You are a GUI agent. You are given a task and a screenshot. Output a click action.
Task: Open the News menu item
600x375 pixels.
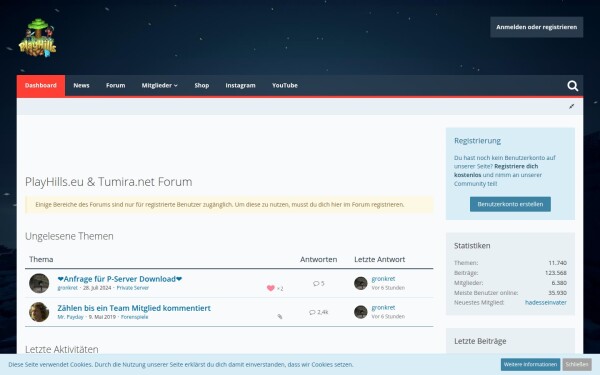82,85
